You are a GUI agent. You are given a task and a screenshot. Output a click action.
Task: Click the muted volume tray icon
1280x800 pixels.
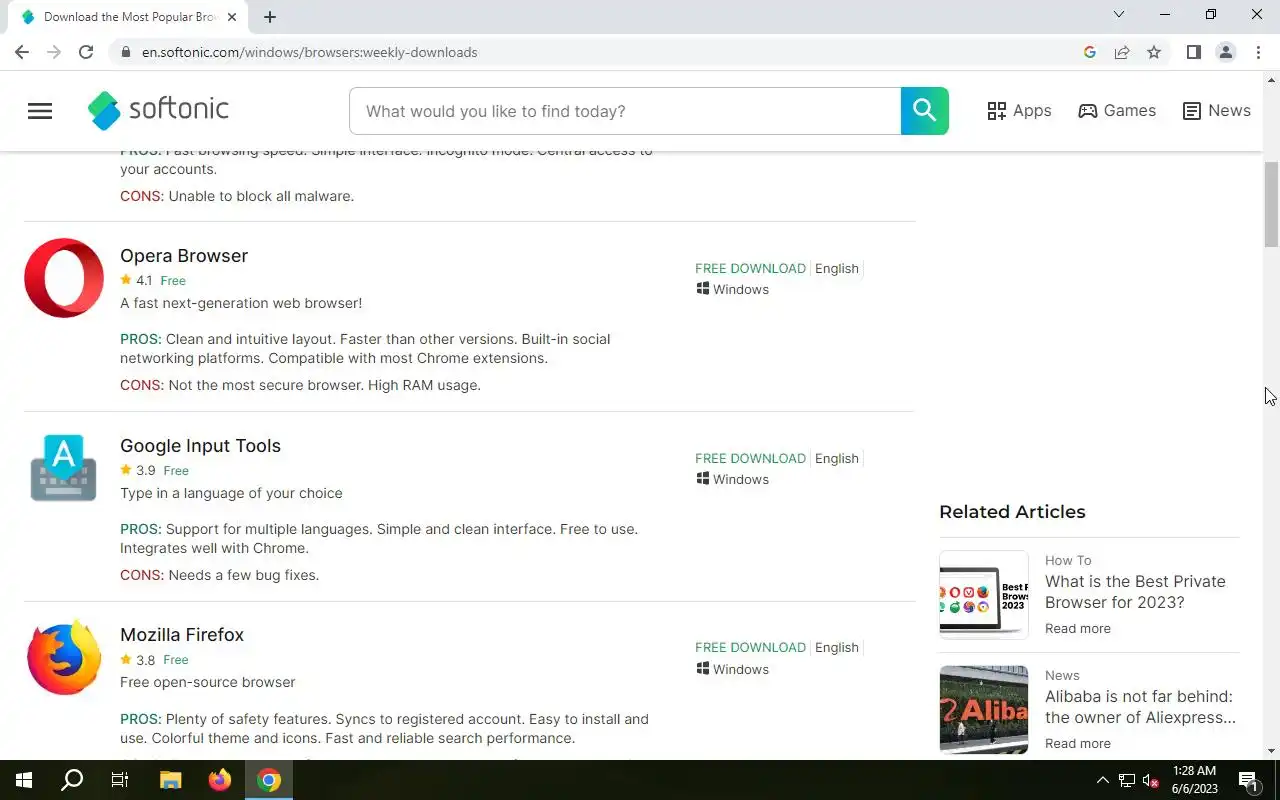pyautogui.click(x=1151, y=780)
